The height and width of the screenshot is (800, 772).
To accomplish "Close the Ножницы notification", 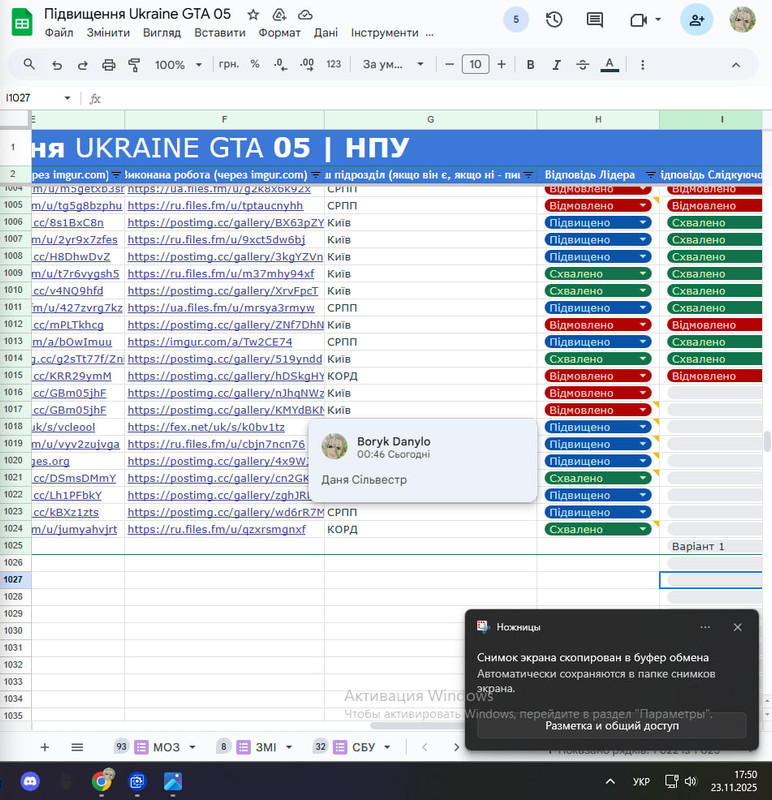I will (737, 627).
